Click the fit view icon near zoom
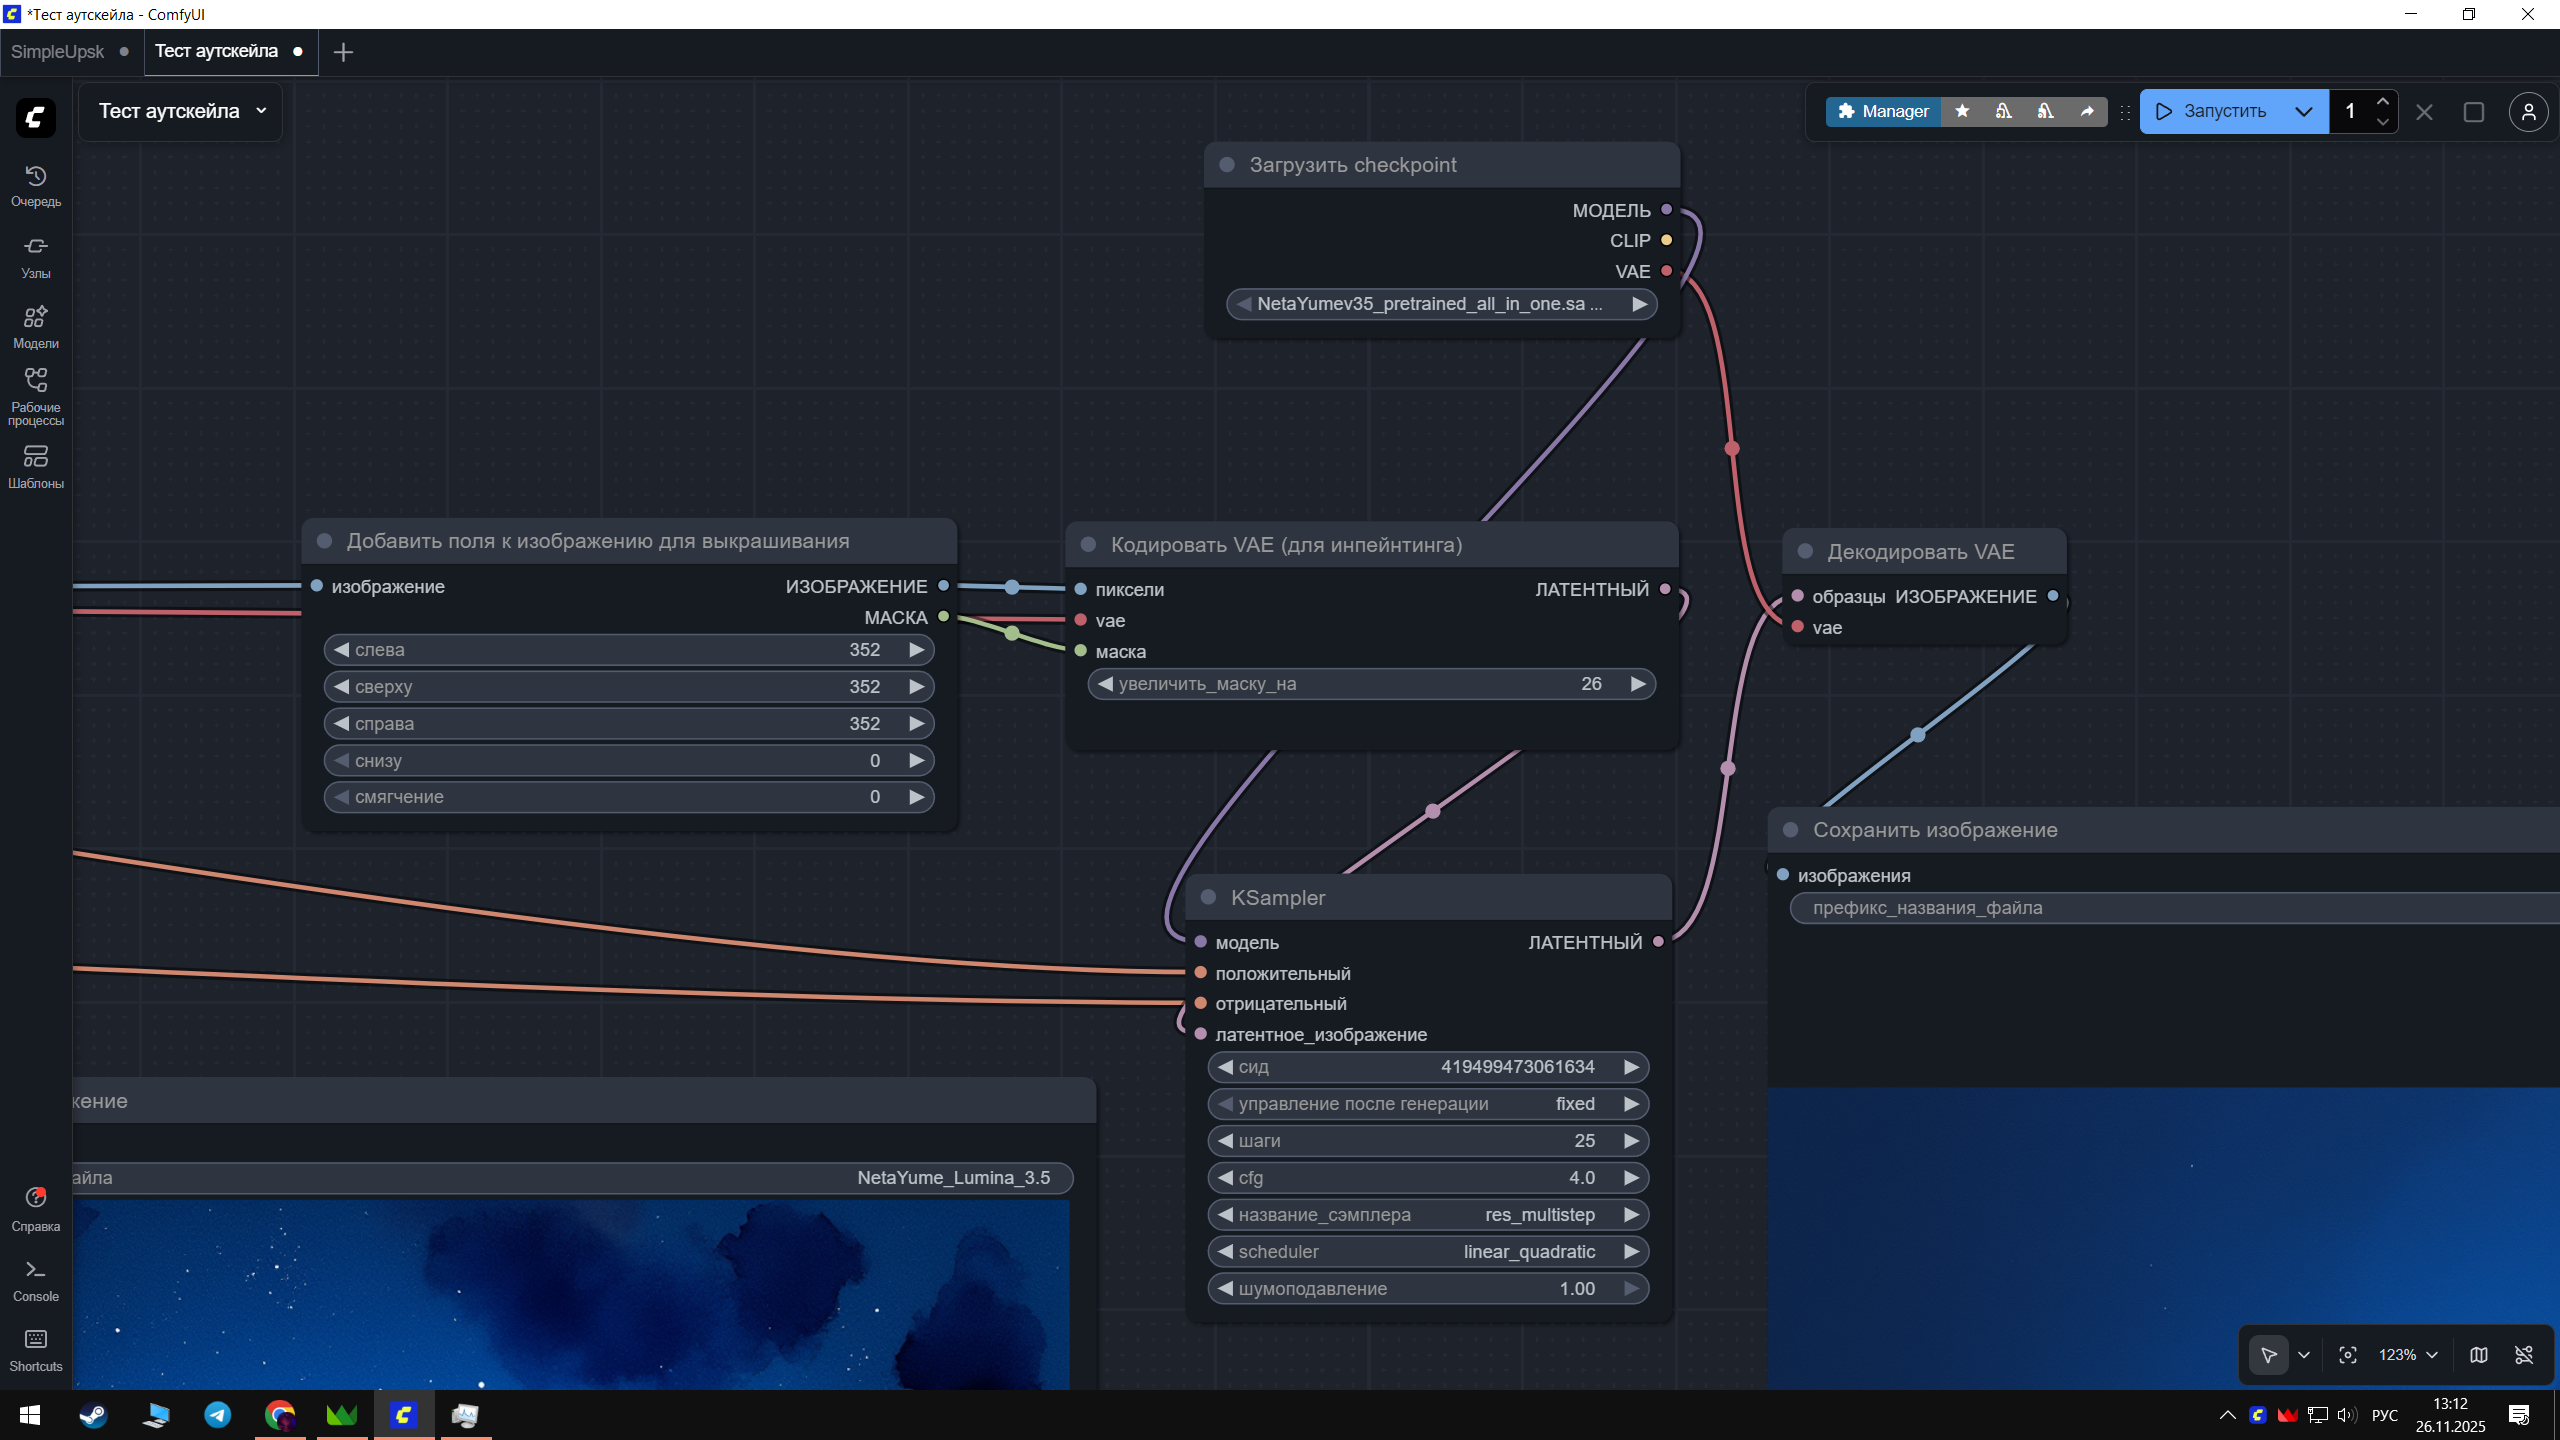This screenshot has height=1440, width=2560. click(2348, 1355)
